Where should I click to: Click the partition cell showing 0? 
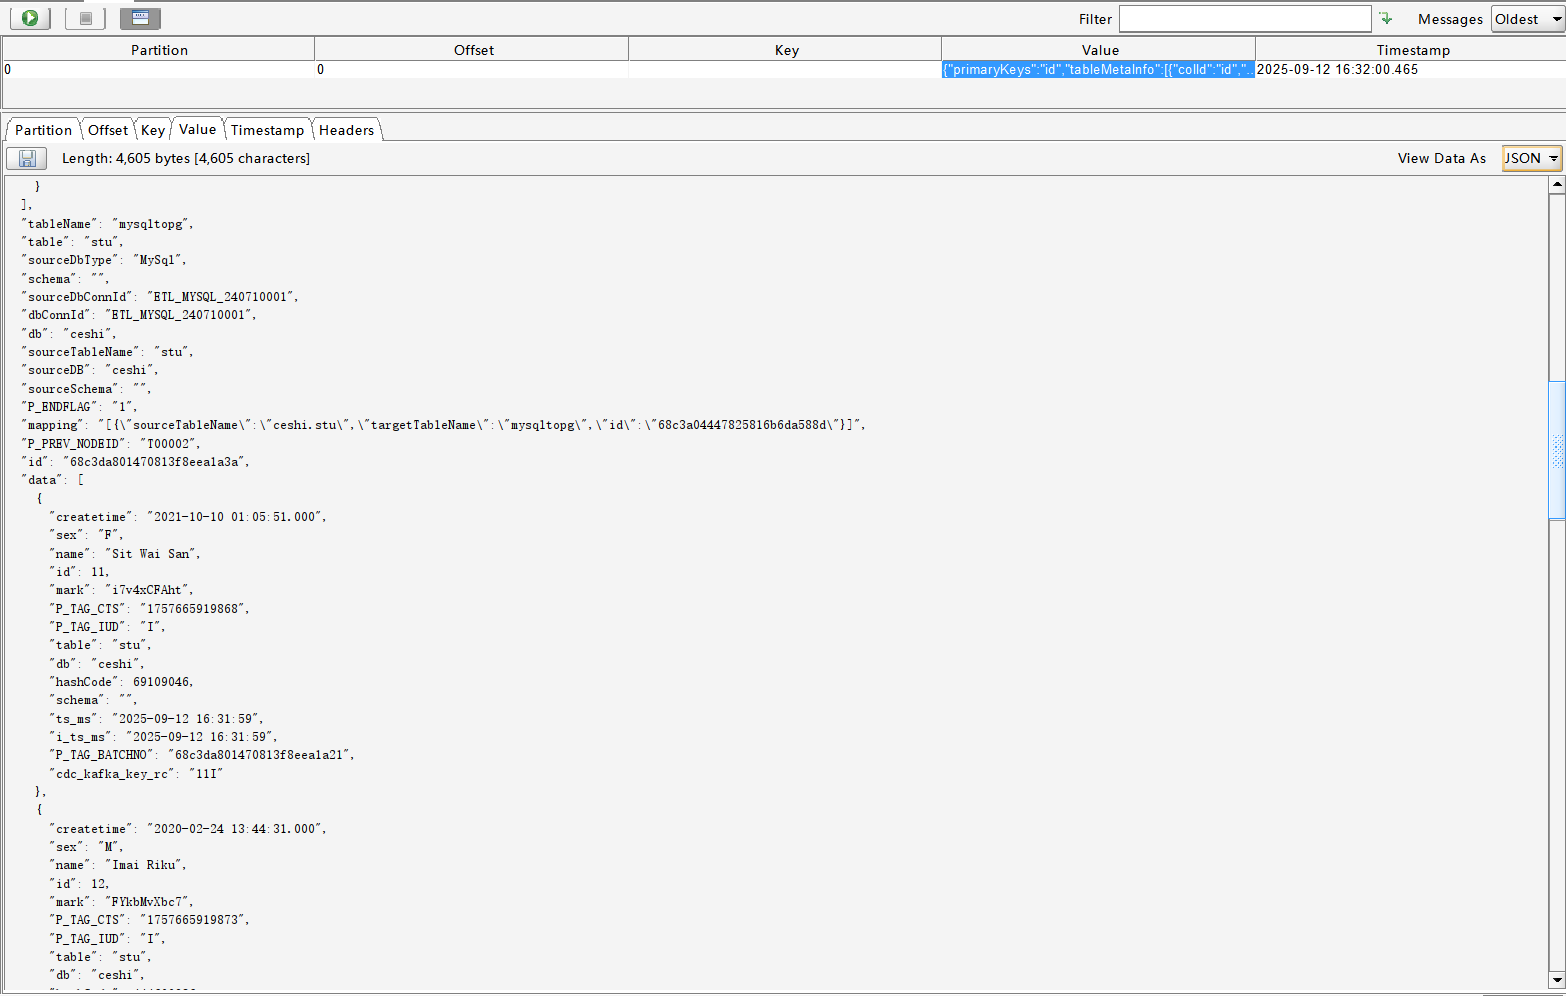pyautogui.click(x=158, y=69)
